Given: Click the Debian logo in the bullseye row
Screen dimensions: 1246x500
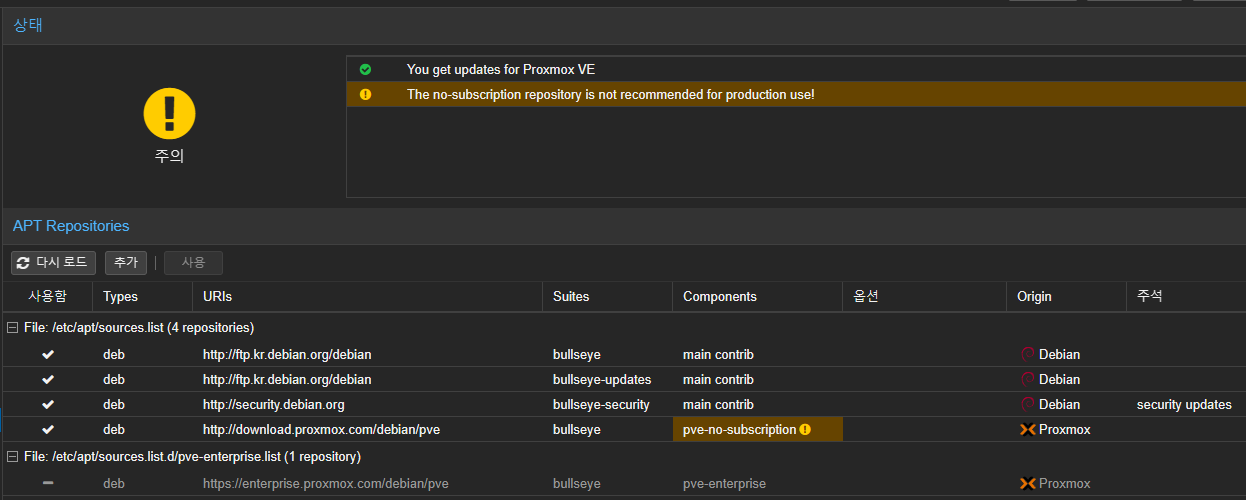Looking at the screenshot, I should pos(1027,354).
